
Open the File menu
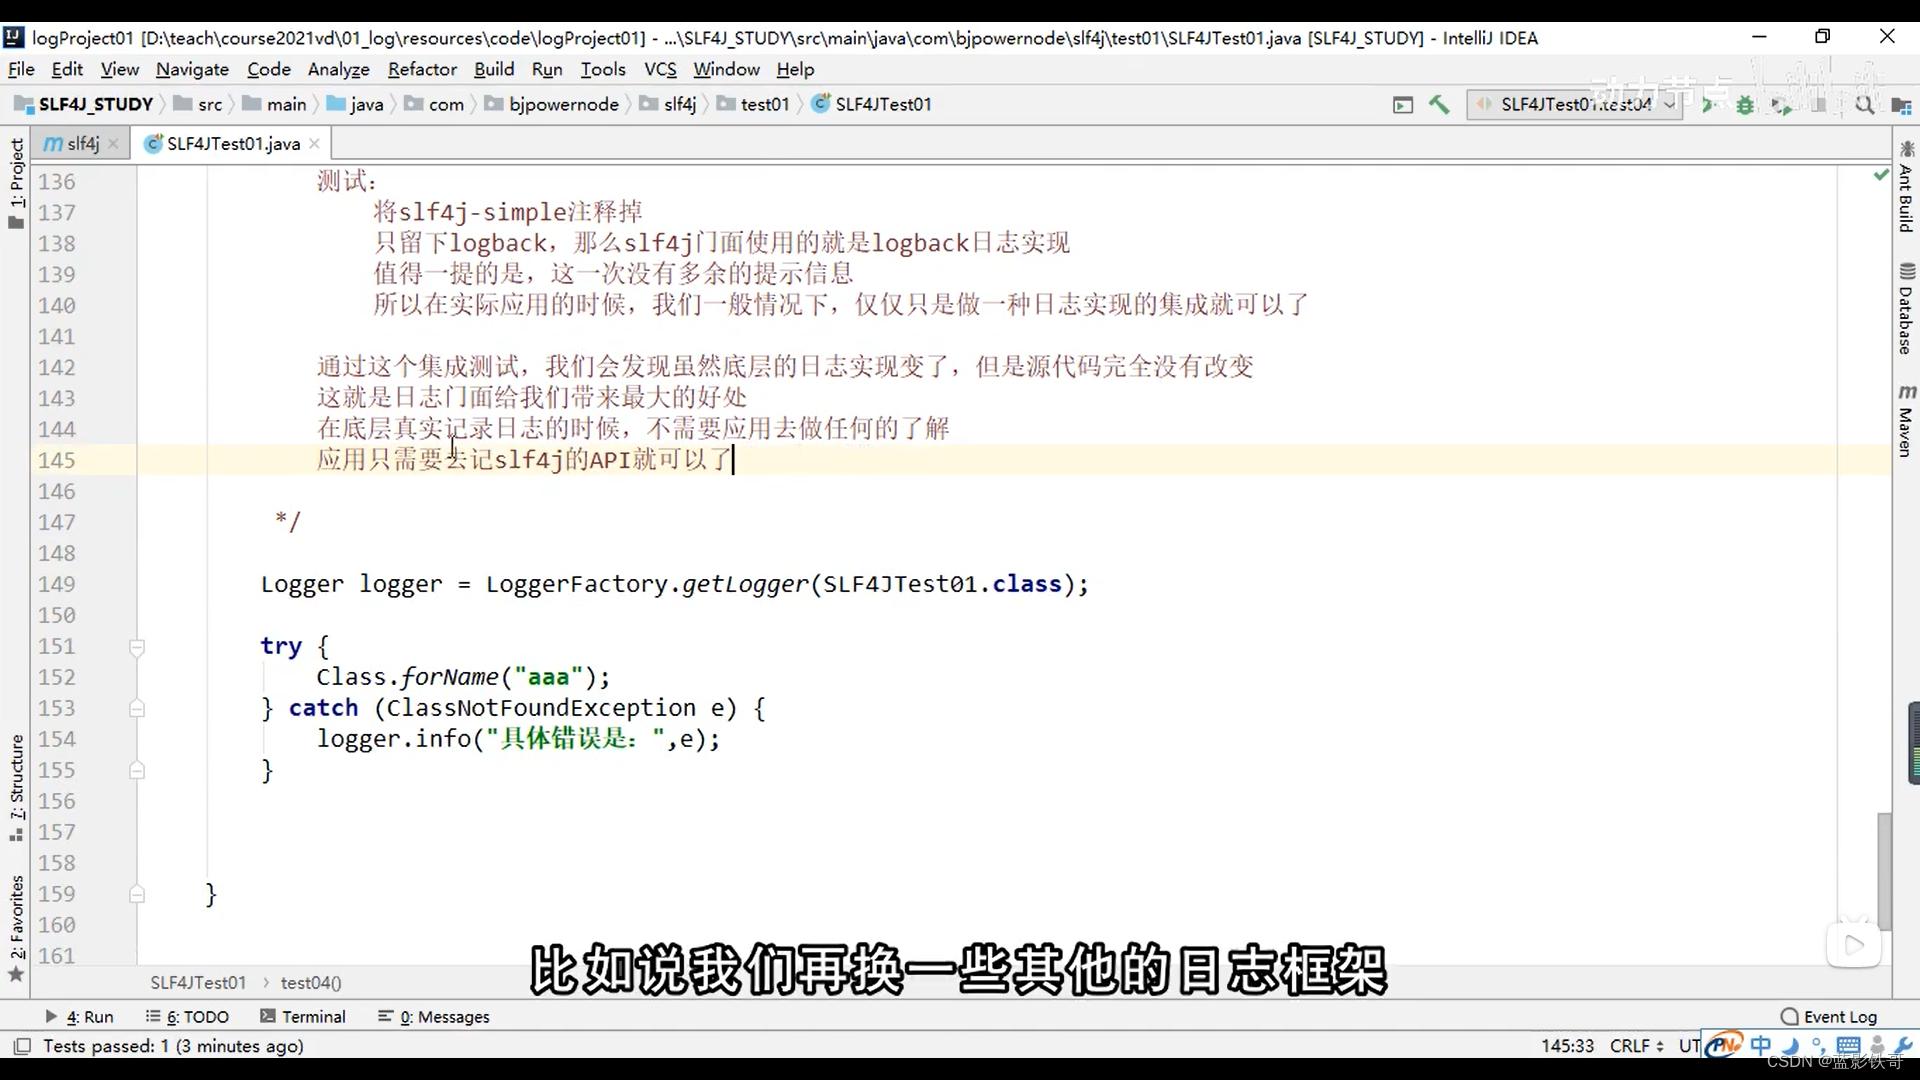pyautogui.click(x=21, y=69)
